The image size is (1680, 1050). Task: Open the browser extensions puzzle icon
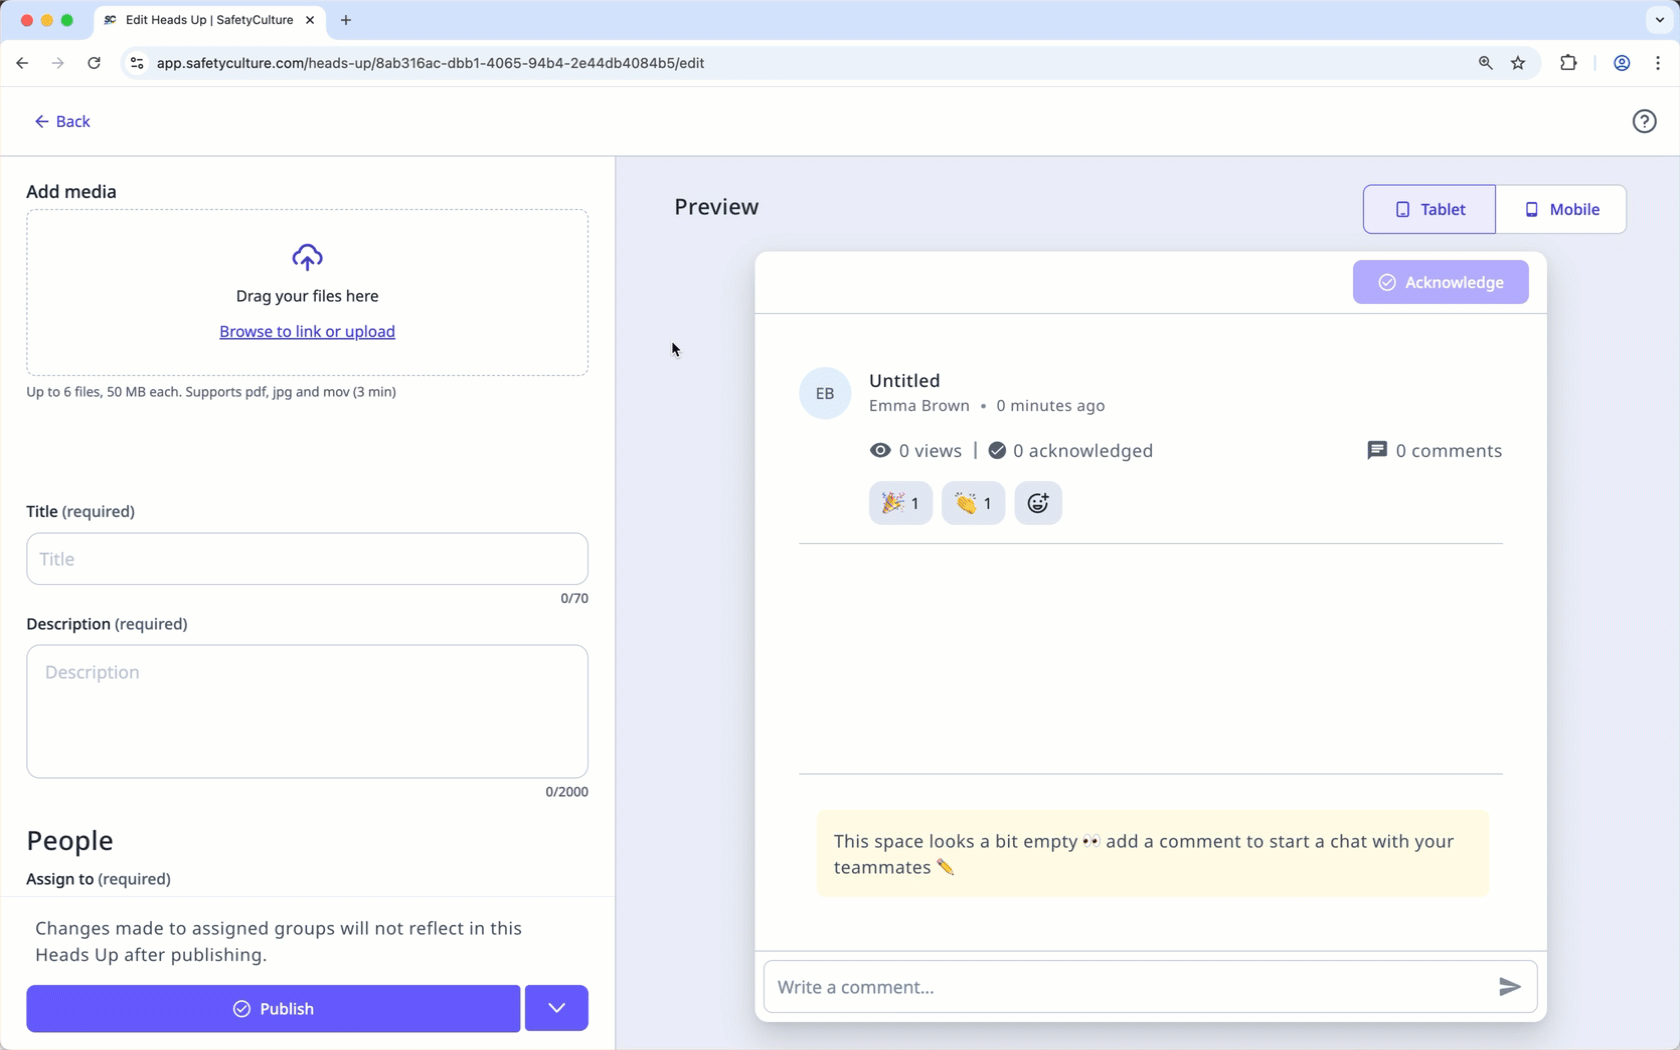point(1568,63)
